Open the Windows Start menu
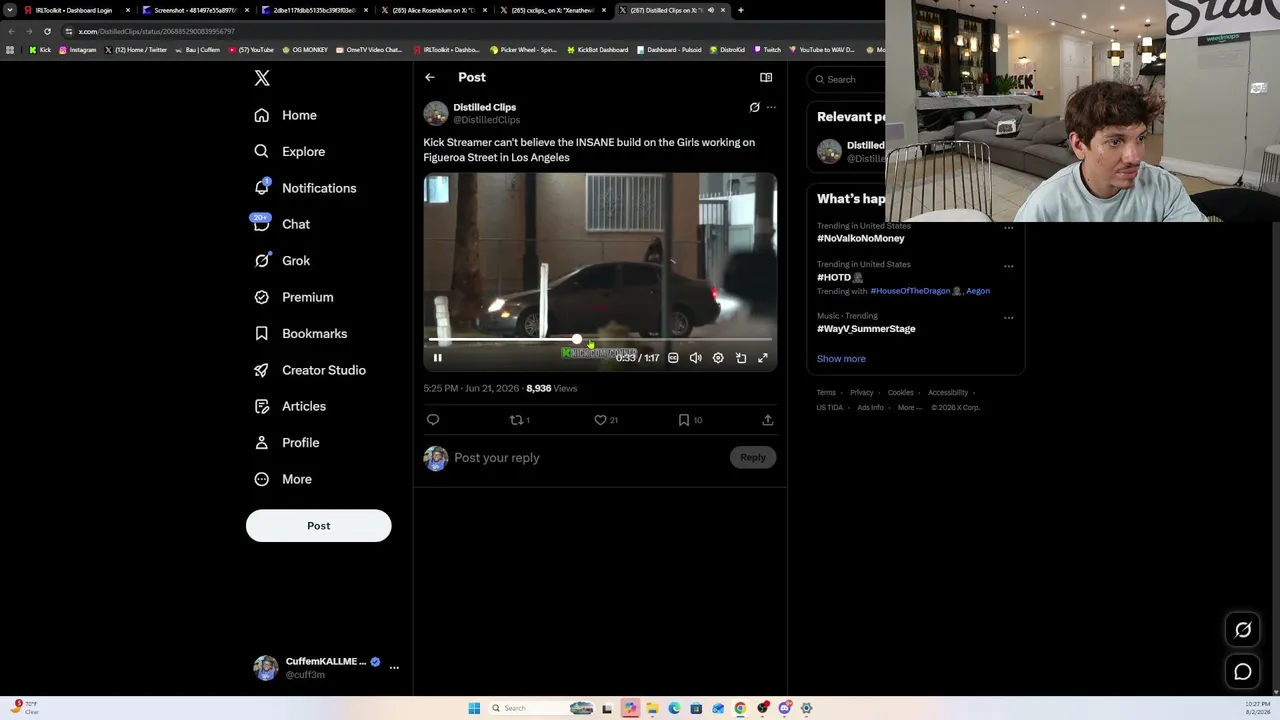The image size is (1280, 720). (474, 708)
